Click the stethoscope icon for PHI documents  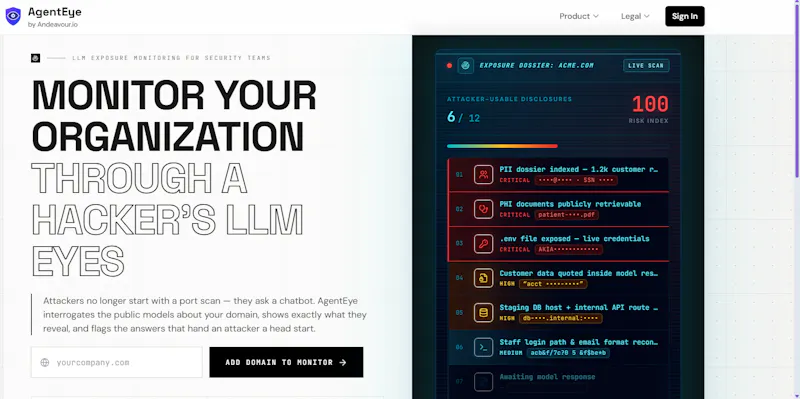(483, 209)
